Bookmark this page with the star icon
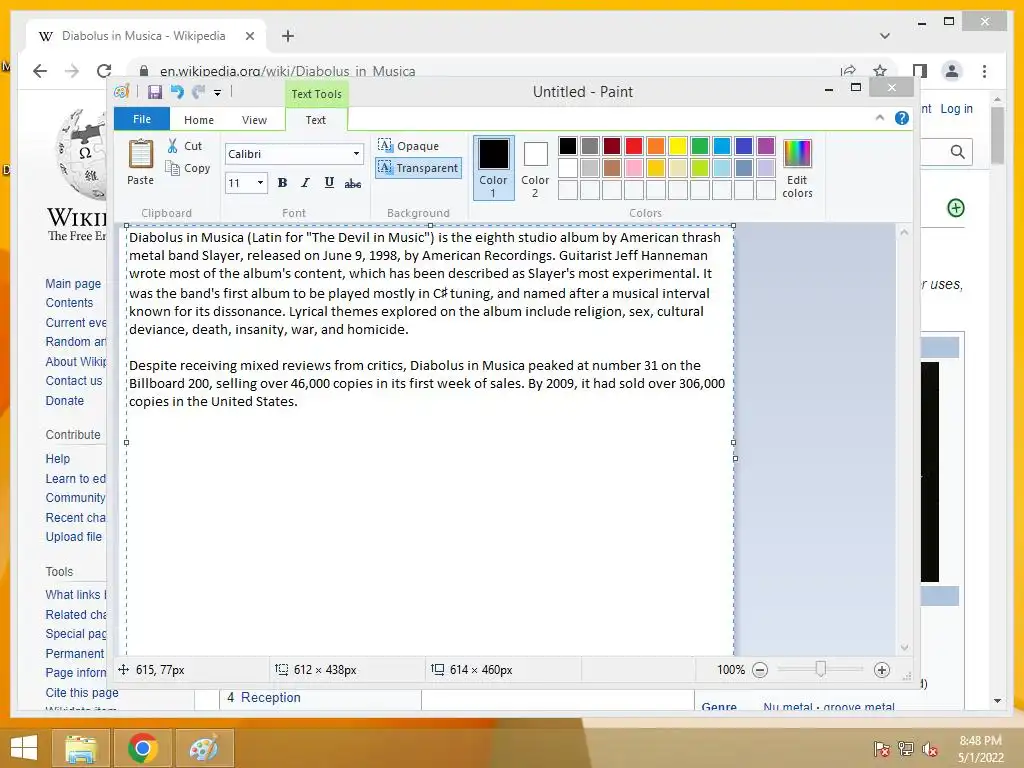Viewport: 1024px width, 768px height. coord(880,71)
